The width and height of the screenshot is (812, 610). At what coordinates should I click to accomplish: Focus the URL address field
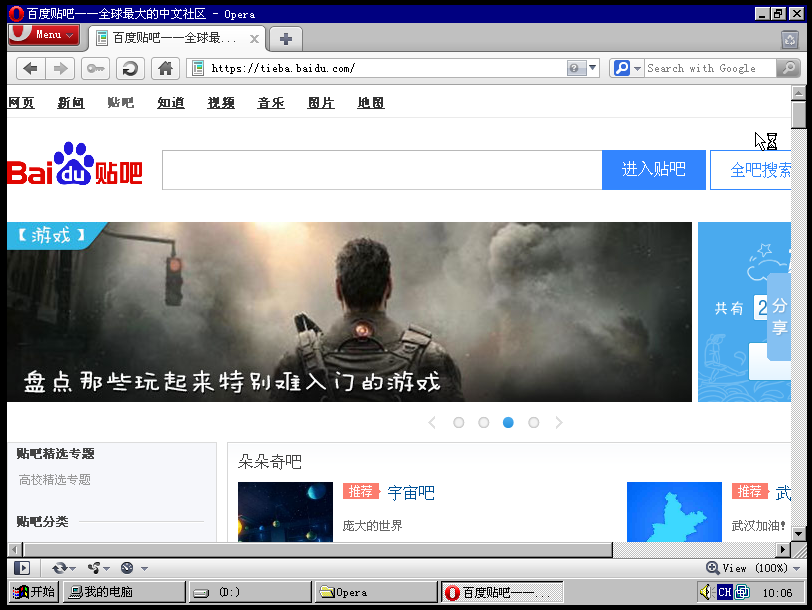[387, 68]
